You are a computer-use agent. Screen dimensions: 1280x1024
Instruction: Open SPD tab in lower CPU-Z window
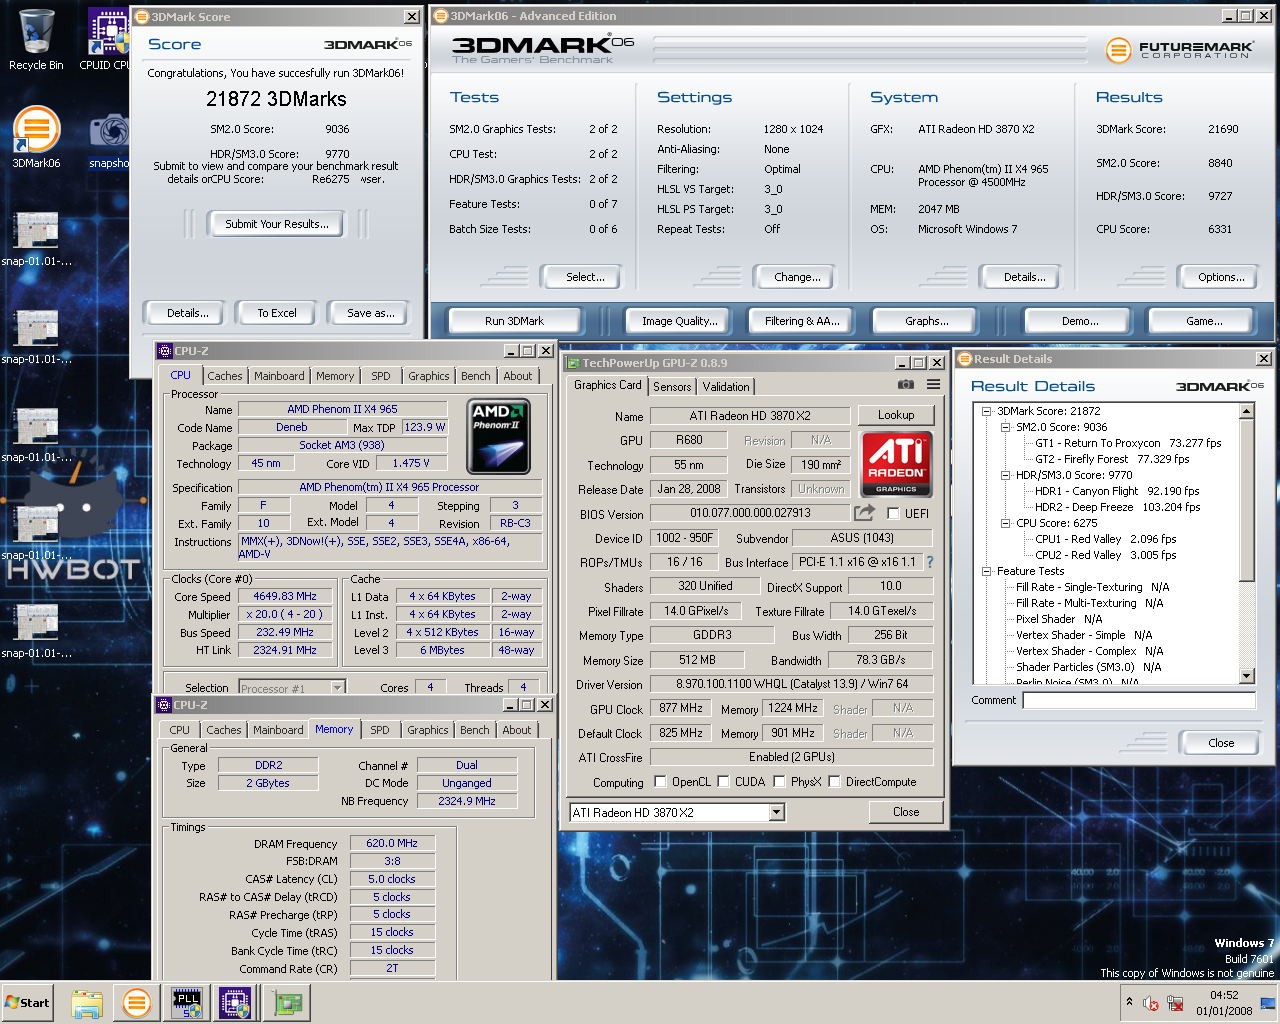(380, 730)
